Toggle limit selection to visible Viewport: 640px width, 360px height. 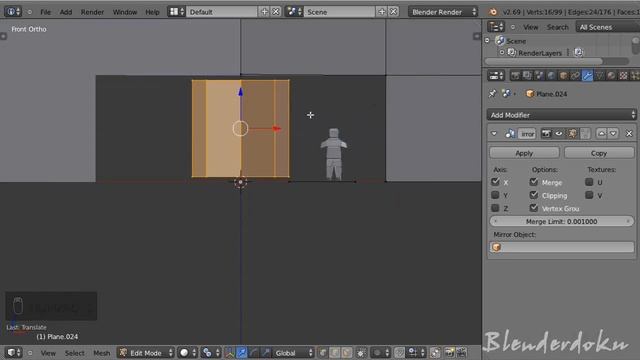361,352
